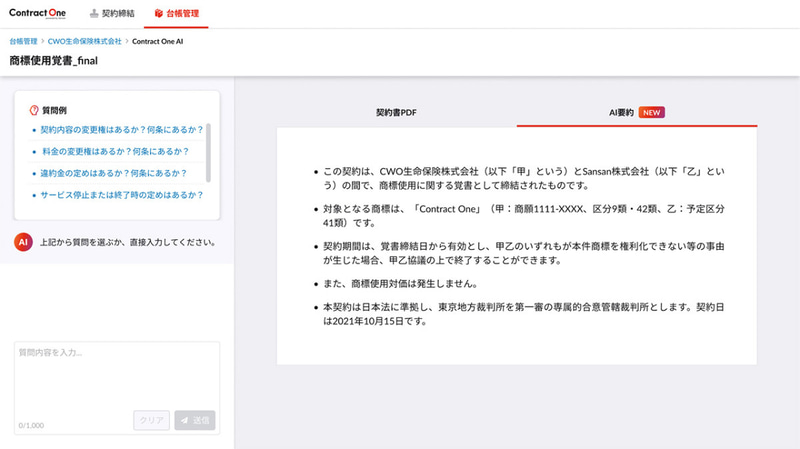Click summary line starting 本契約は日本法に準拠し
The height and width of the screenshot is (449, 800).
(x=524, y=314)
